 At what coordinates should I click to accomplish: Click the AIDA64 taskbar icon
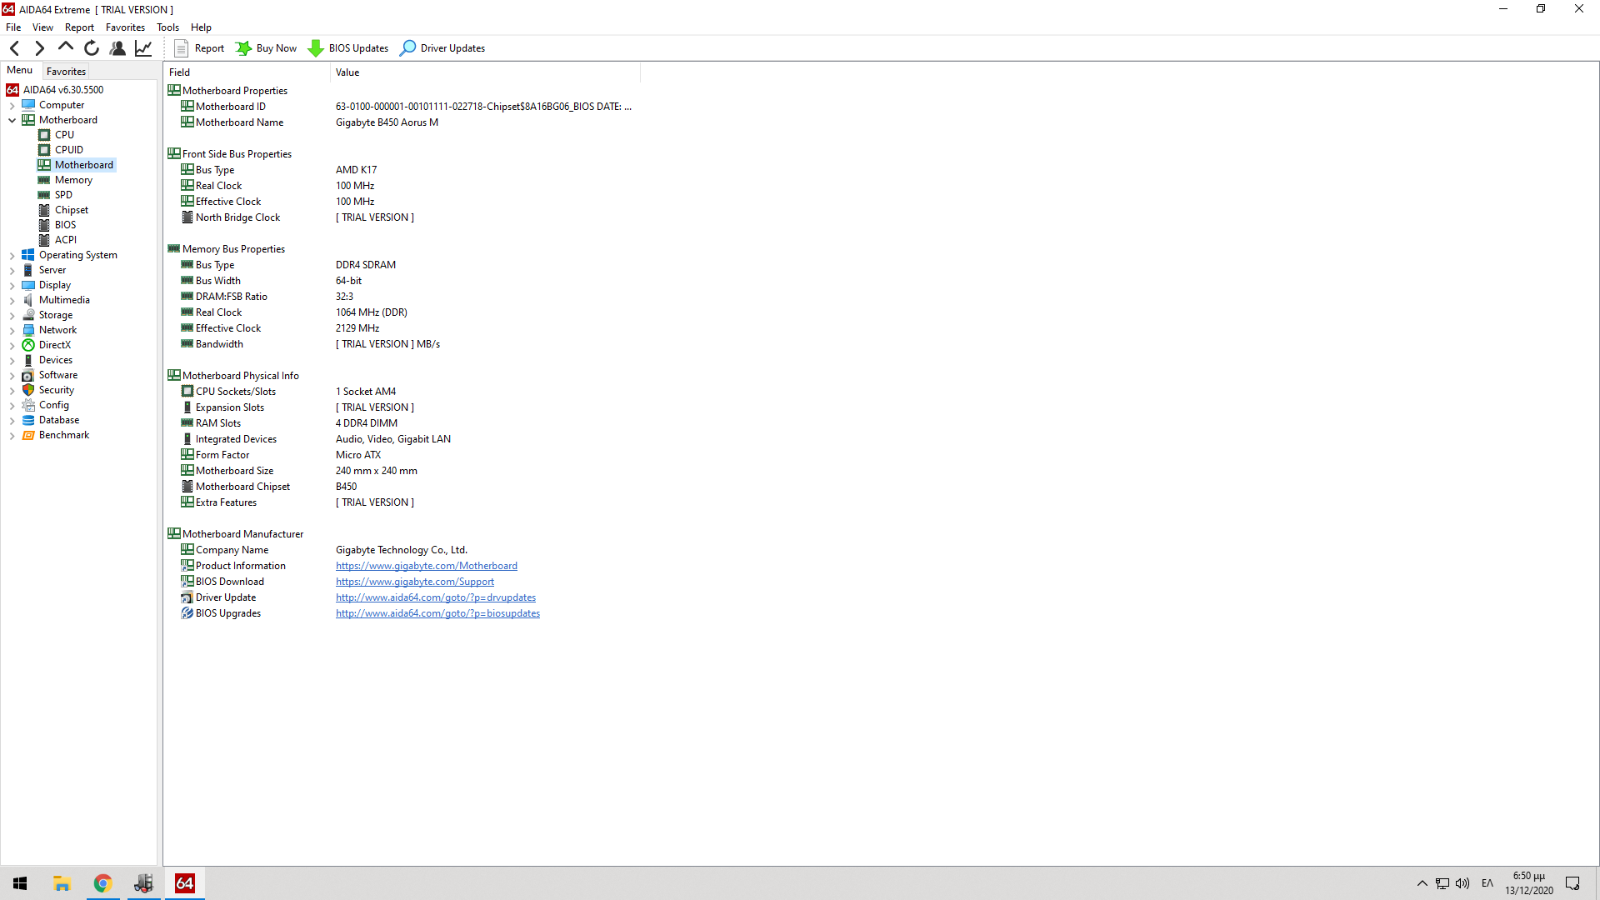coord(185,883)
